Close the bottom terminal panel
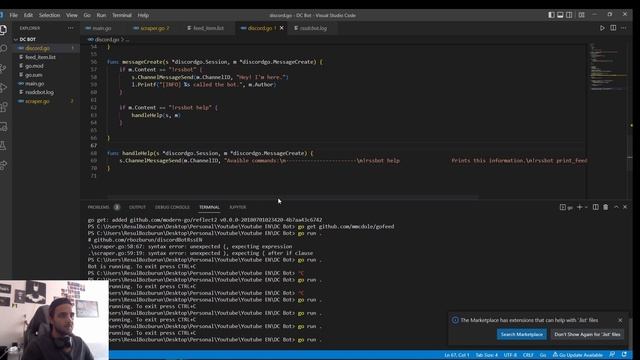Viewport: 640px width, 360px height. 625,207
